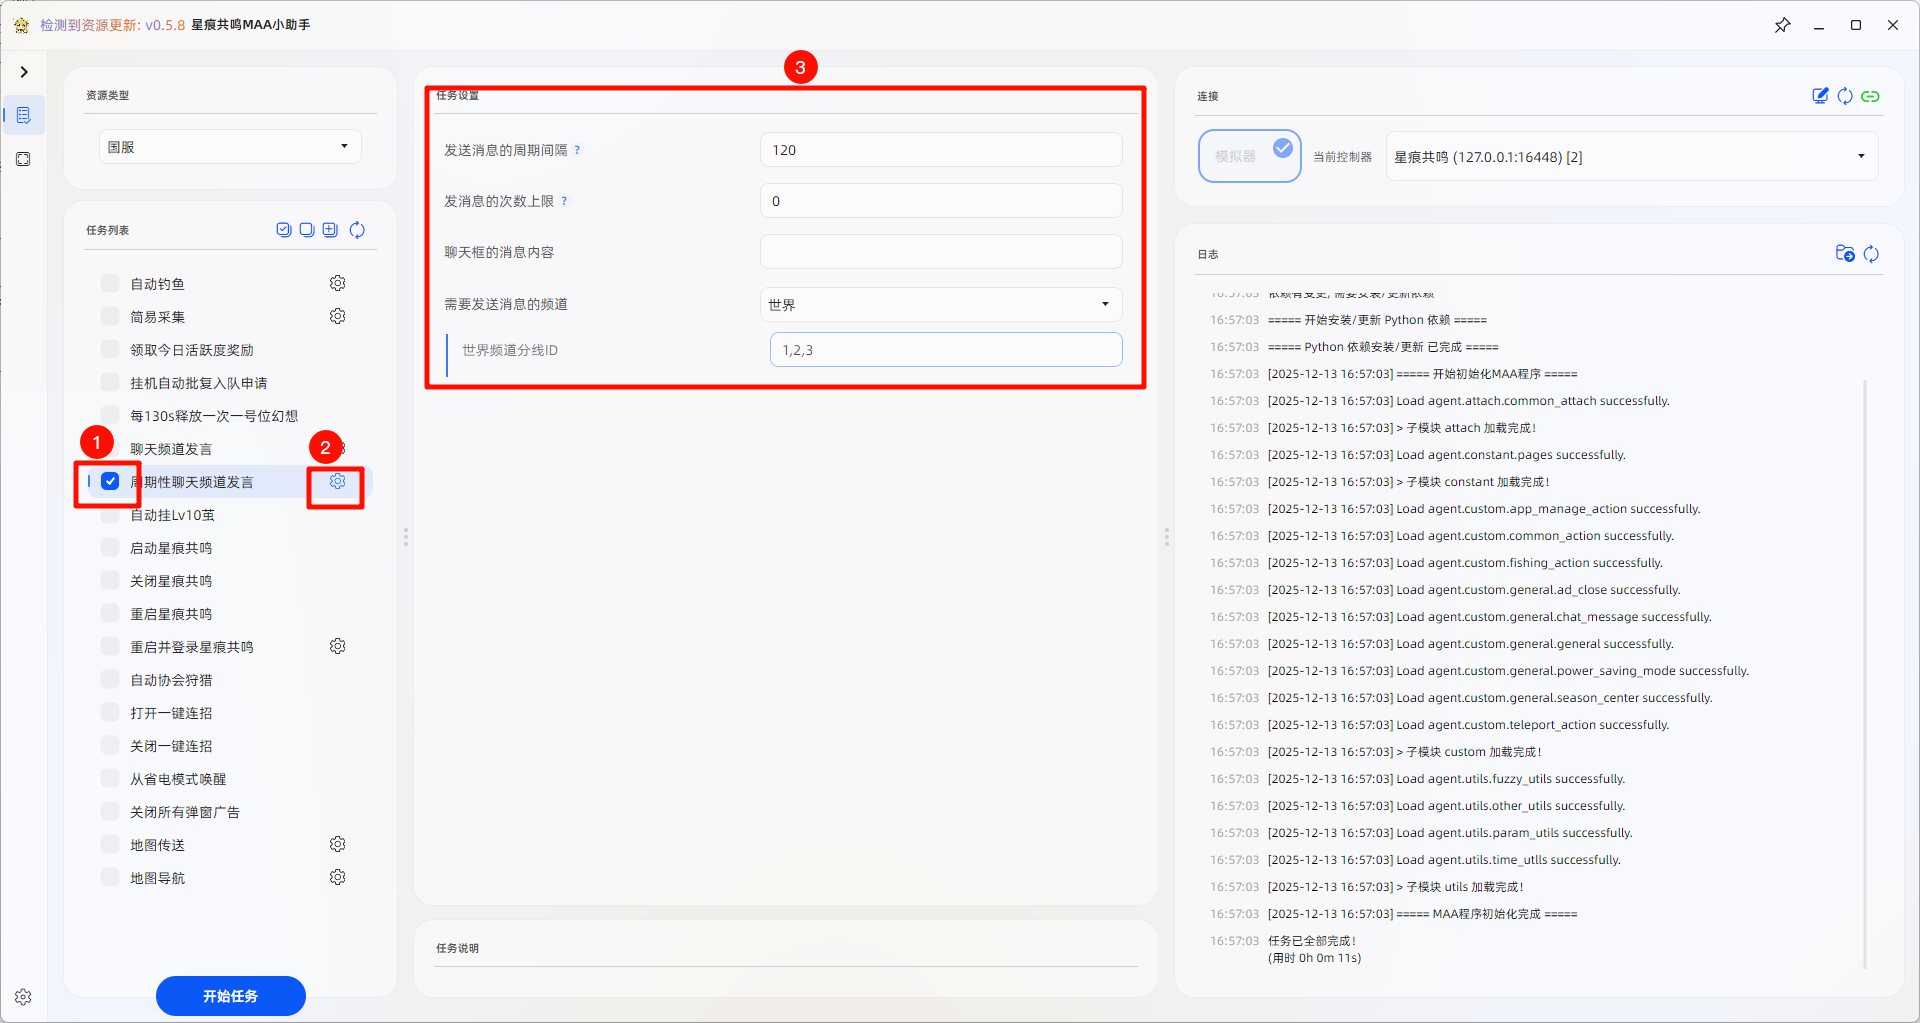This screenshot has width=1920, height=1023.
Task: Expand the left sidebar with the chevron arrow
Action: (x=24, y=72)
